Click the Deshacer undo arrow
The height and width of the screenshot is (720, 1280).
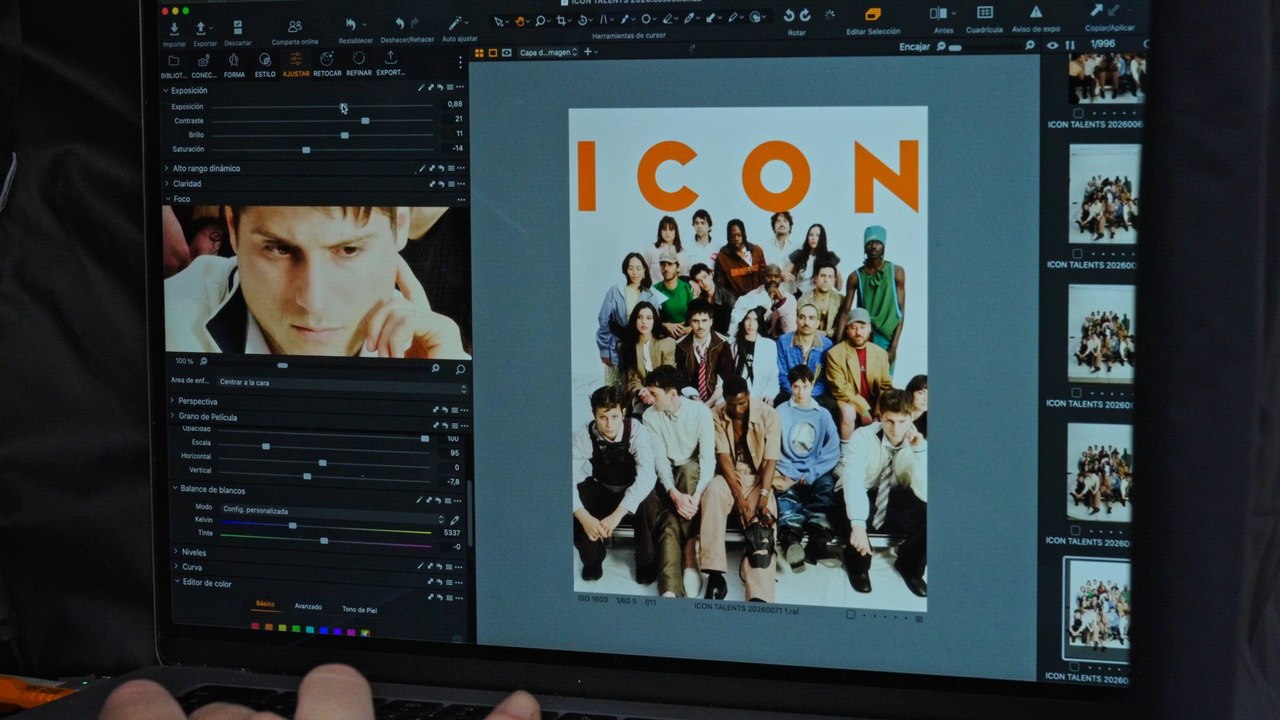tap(399, 24)
